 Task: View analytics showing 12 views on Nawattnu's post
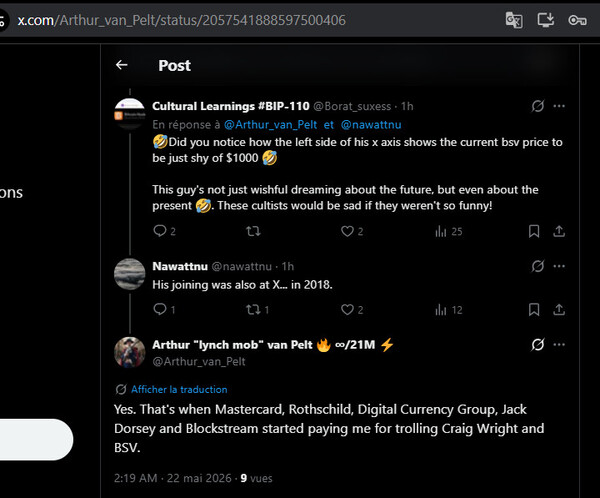448,310
